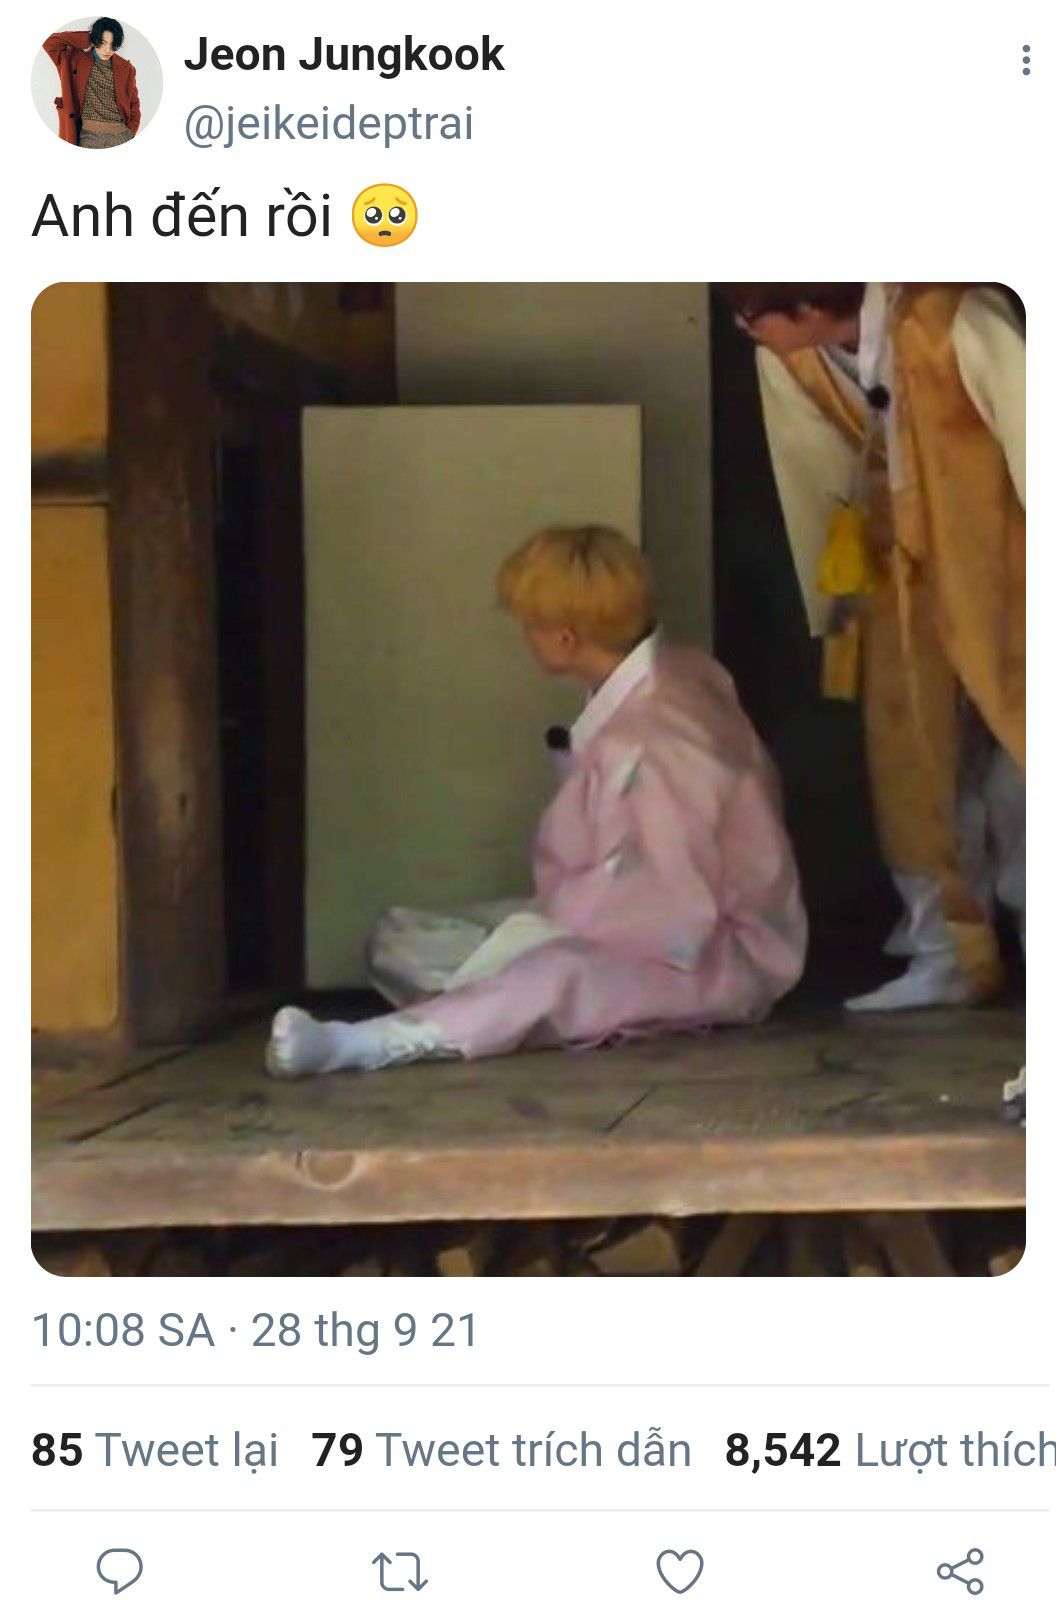Click the retweet arrows icon
1056x1622 pixels.
400,1571
